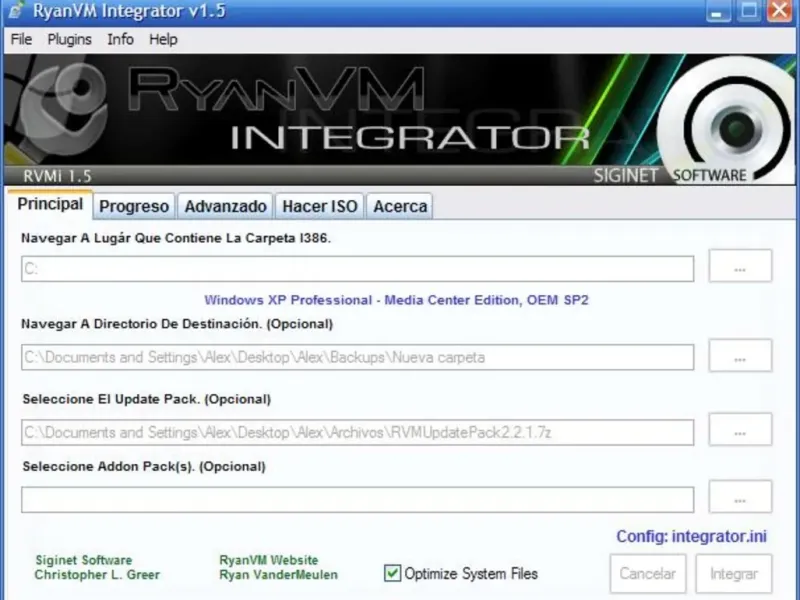Click the 'RVMi 1.5' banner label

click(57, 177)
